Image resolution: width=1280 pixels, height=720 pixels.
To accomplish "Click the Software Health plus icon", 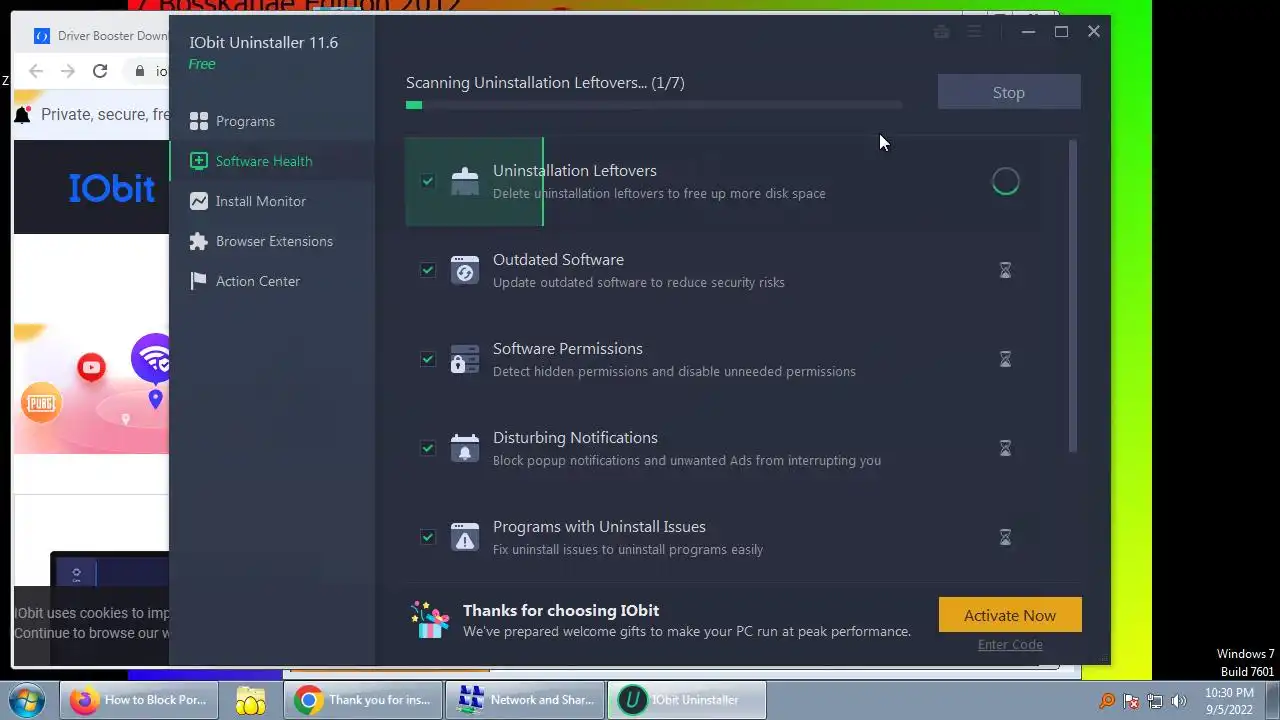I will [199, 161].
